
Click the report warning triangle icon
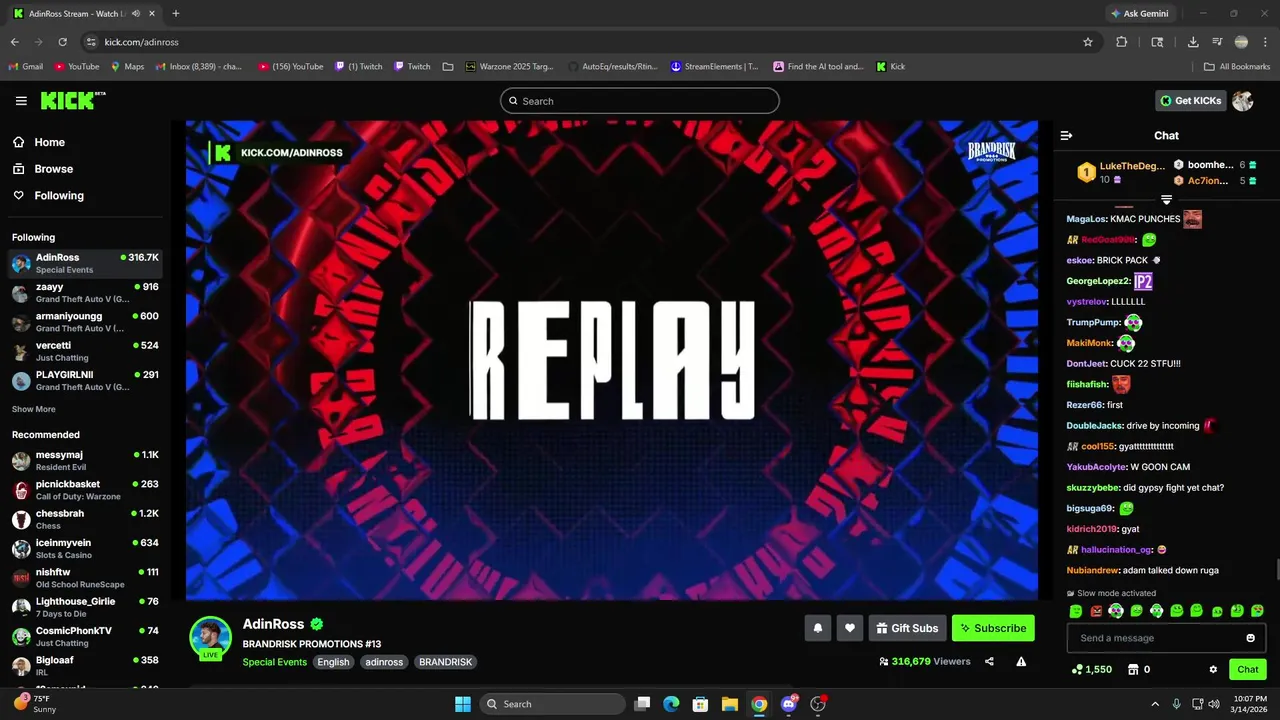(x=1021, y=661)
